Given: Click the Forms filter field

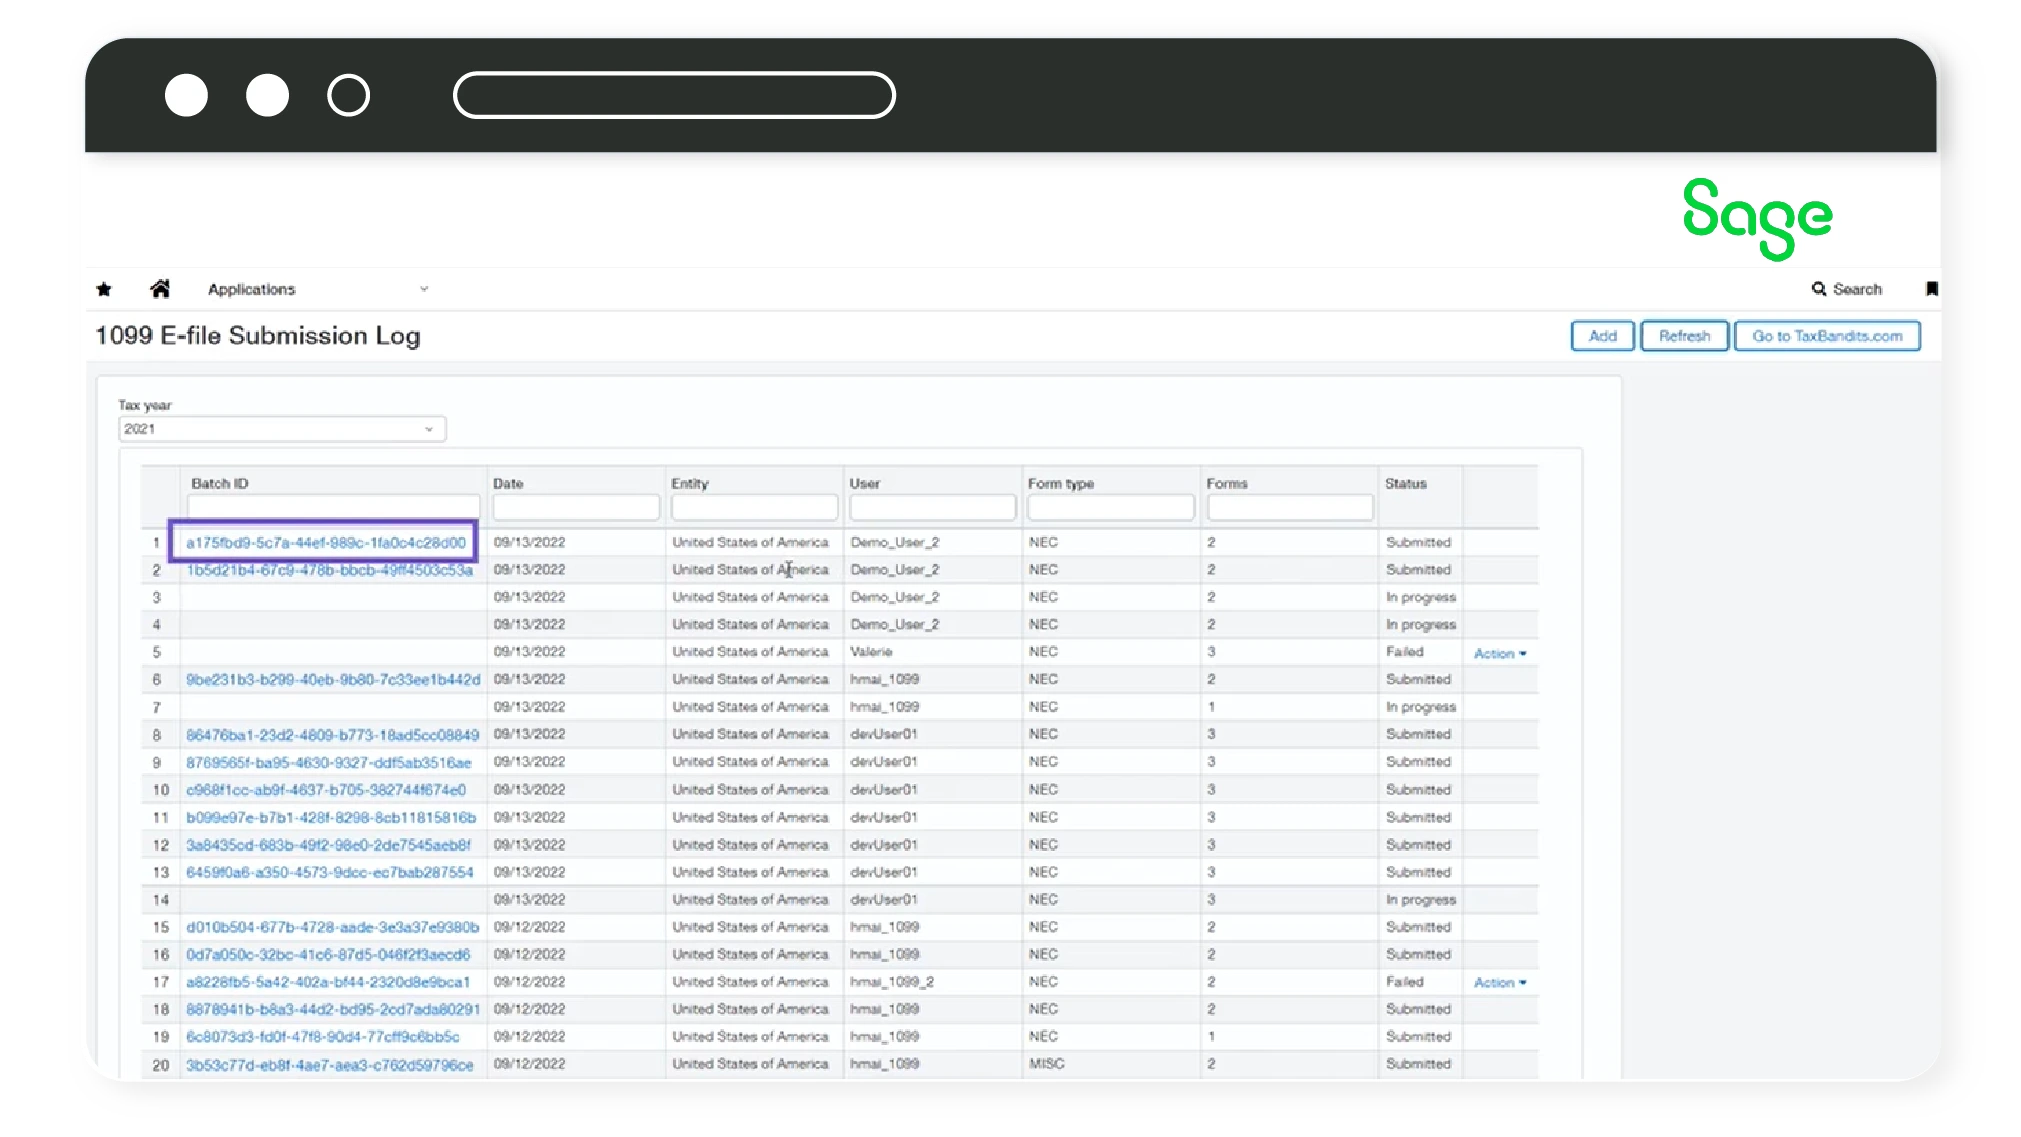Looking at the screenshot, I should click(1290, 508).
